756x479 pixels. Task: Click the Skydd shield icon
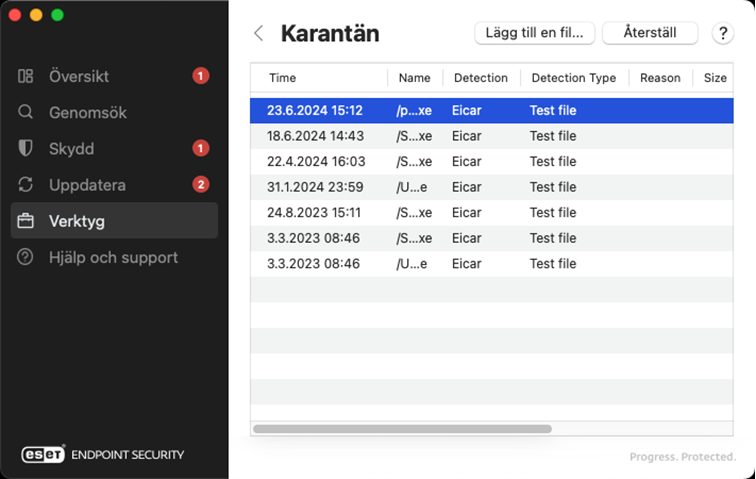25,149
